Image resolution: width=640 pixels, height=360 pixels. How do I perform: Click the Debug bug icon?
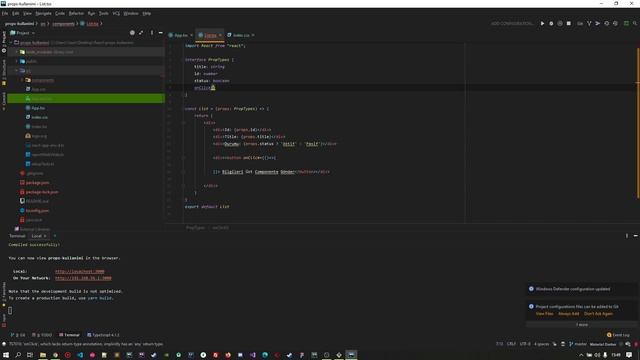click(x=551, y=24)
